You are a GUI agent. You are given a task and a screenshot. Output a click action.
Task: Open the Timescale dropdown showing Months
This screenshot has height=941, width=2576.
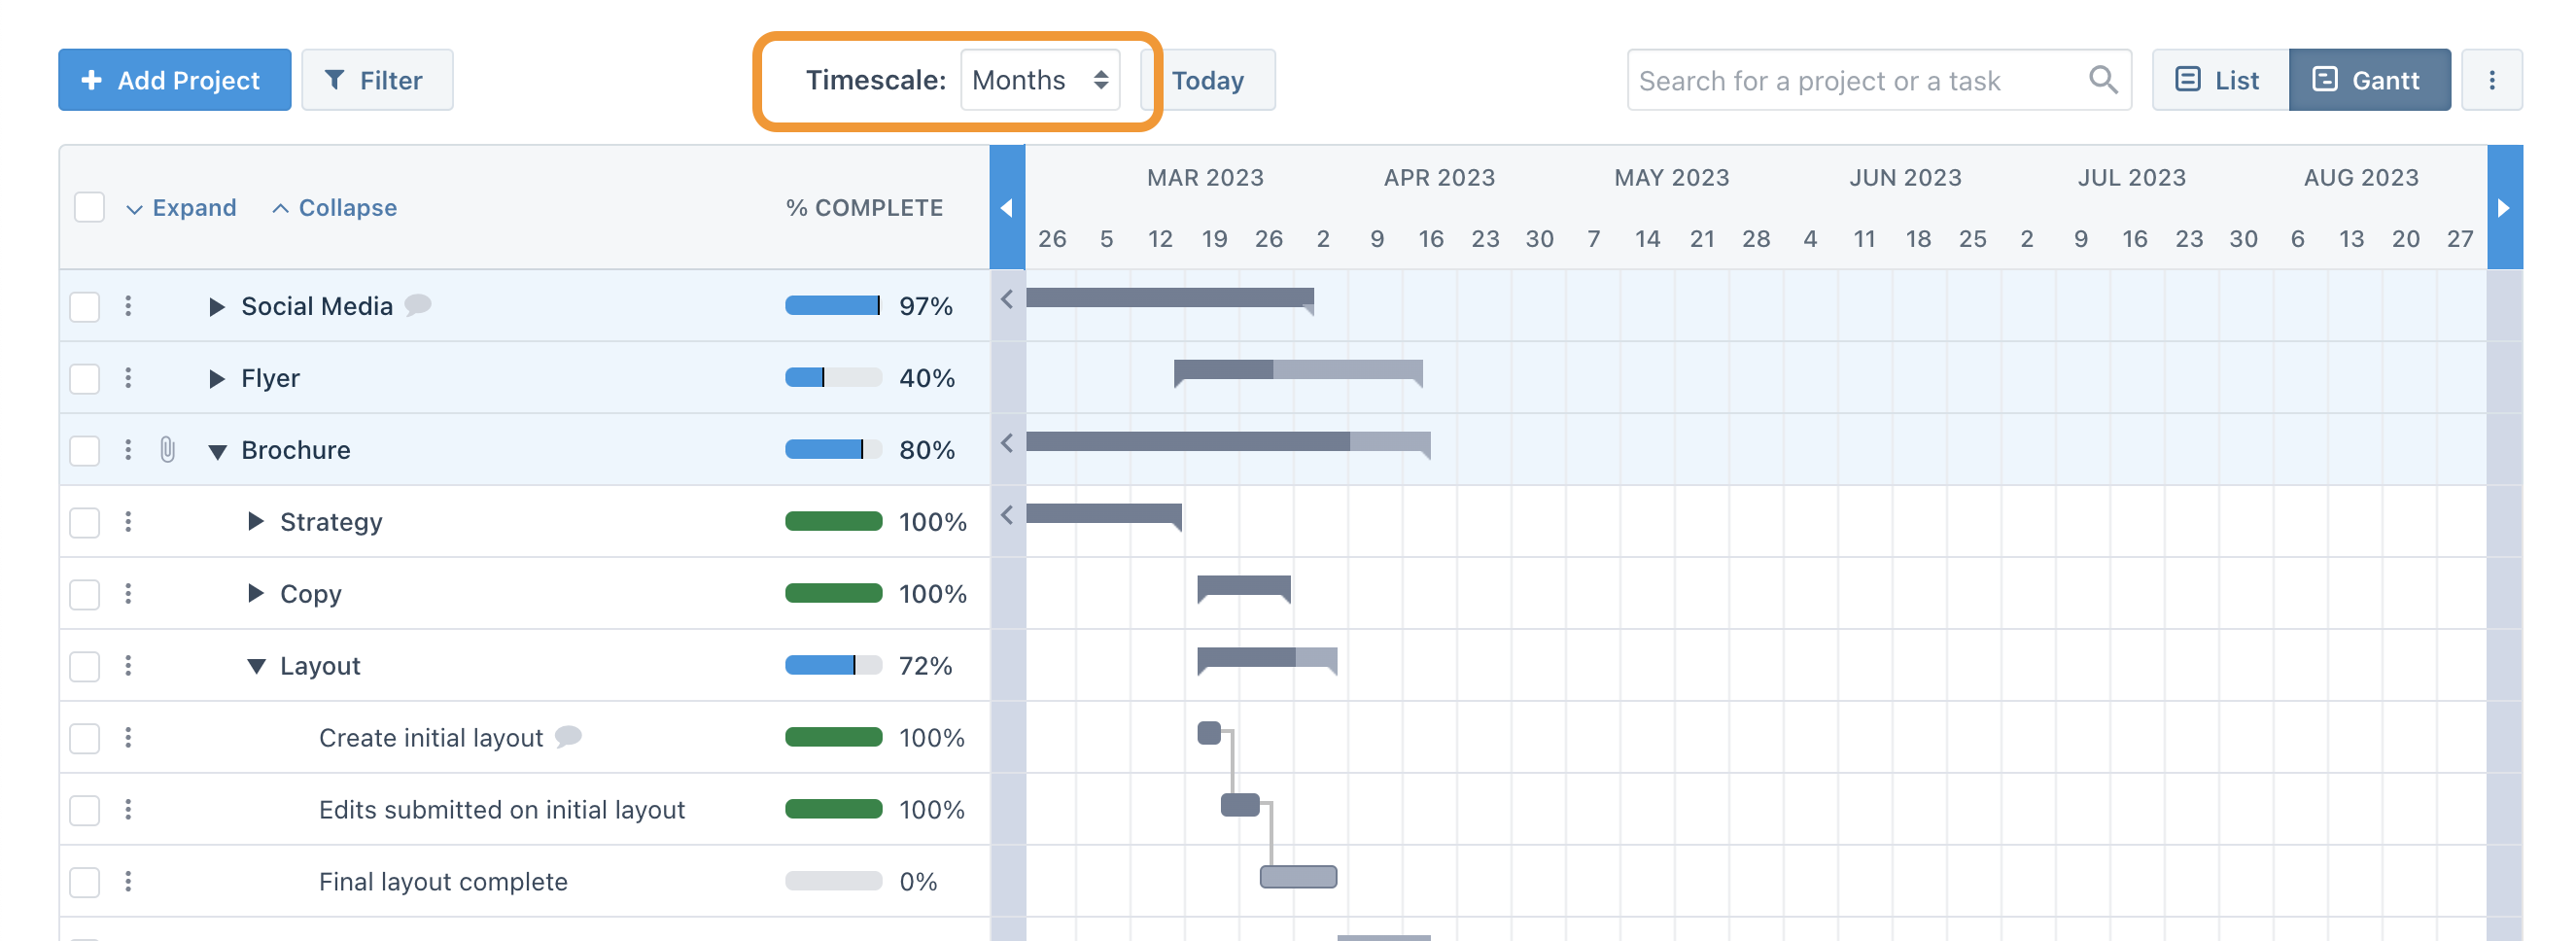point(1038,80)
